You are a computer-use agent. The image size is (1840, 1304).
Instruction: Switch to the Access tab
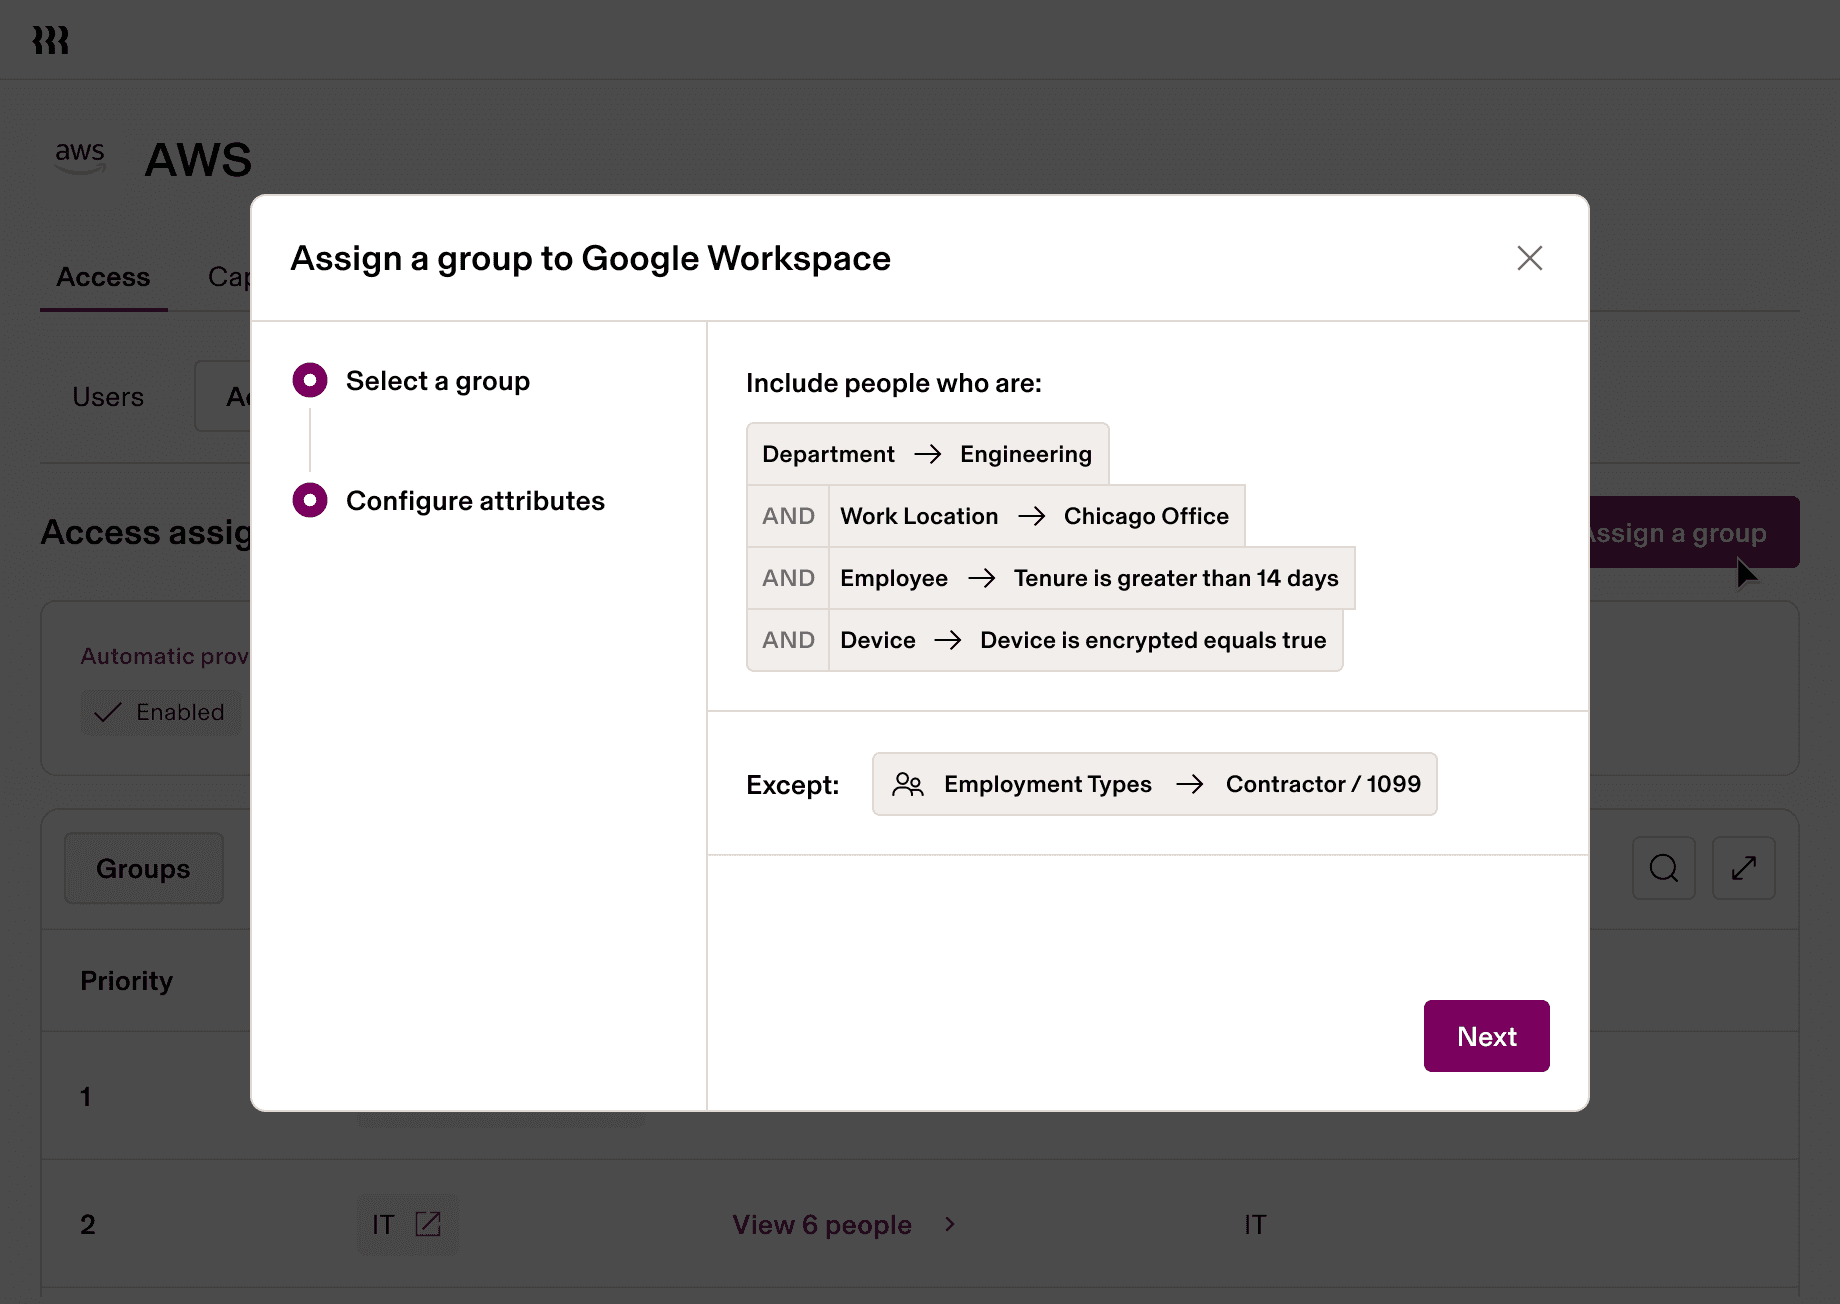(x=103, y=277)
